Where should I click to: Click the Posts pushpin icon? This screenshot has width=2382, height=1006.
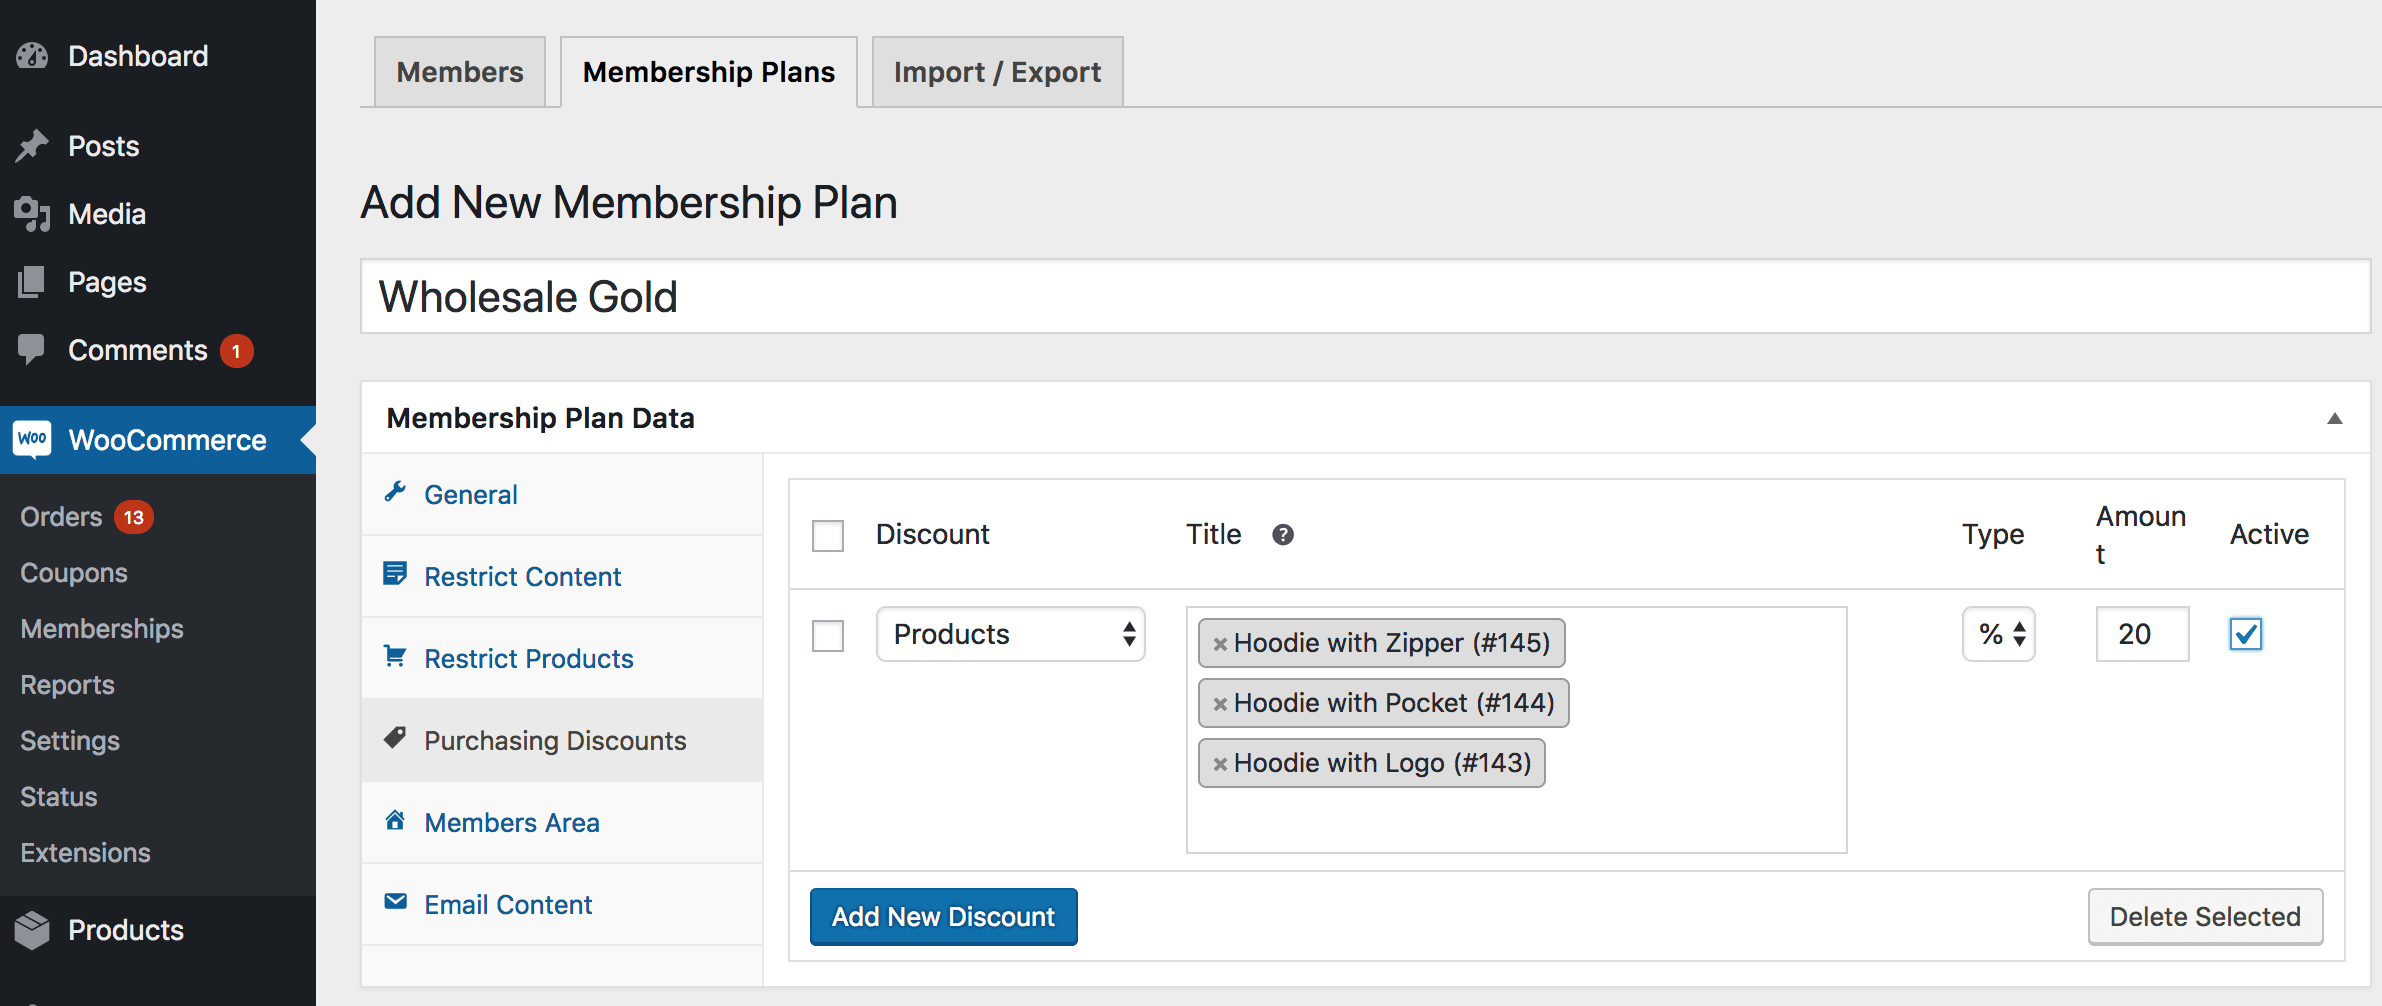tap(32, 146)
